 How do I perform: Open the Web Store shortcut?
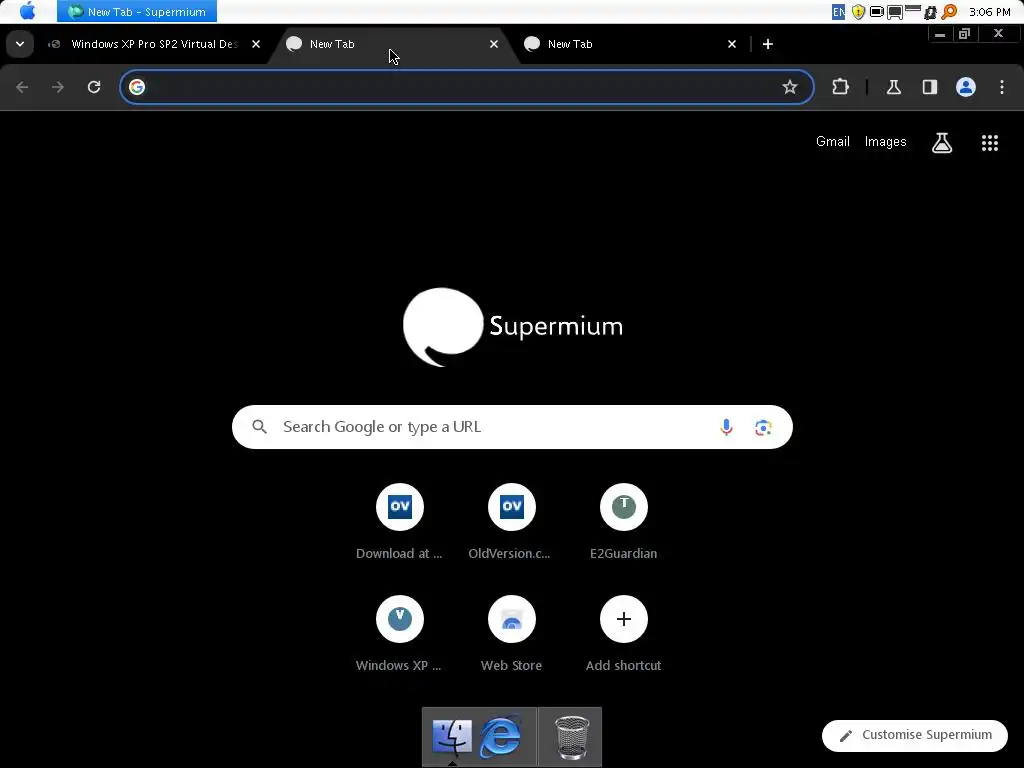511,634
